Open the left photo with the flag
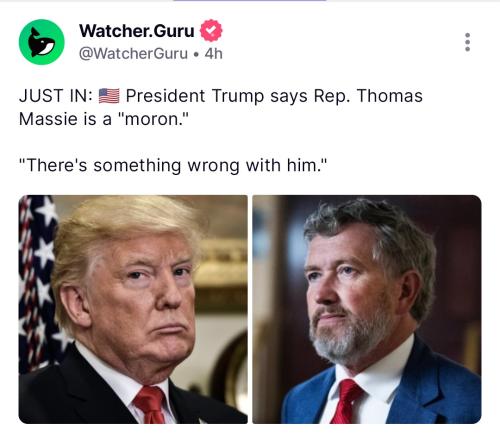500x442 pixels. click(133, 309)
